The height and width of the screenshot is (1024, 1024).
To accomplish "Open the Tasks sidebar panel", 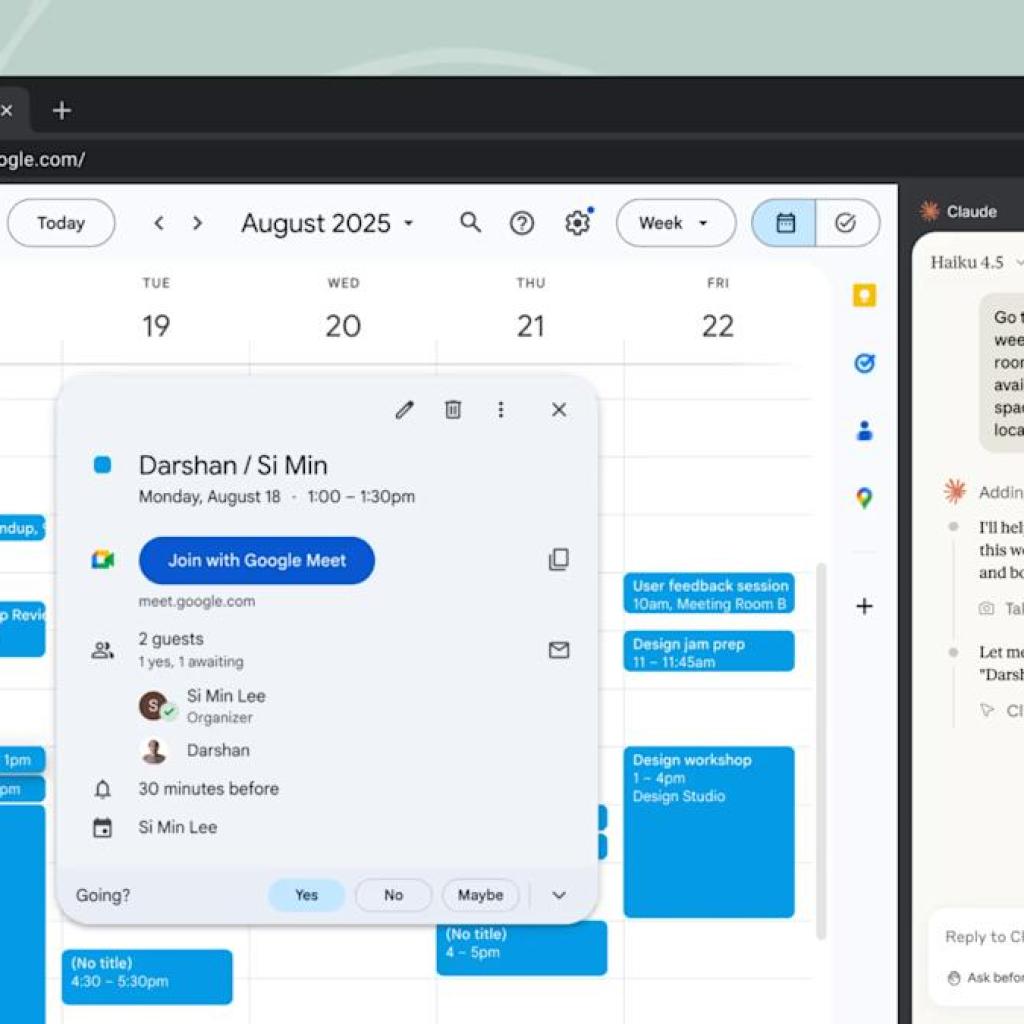I will click(863, 364).
